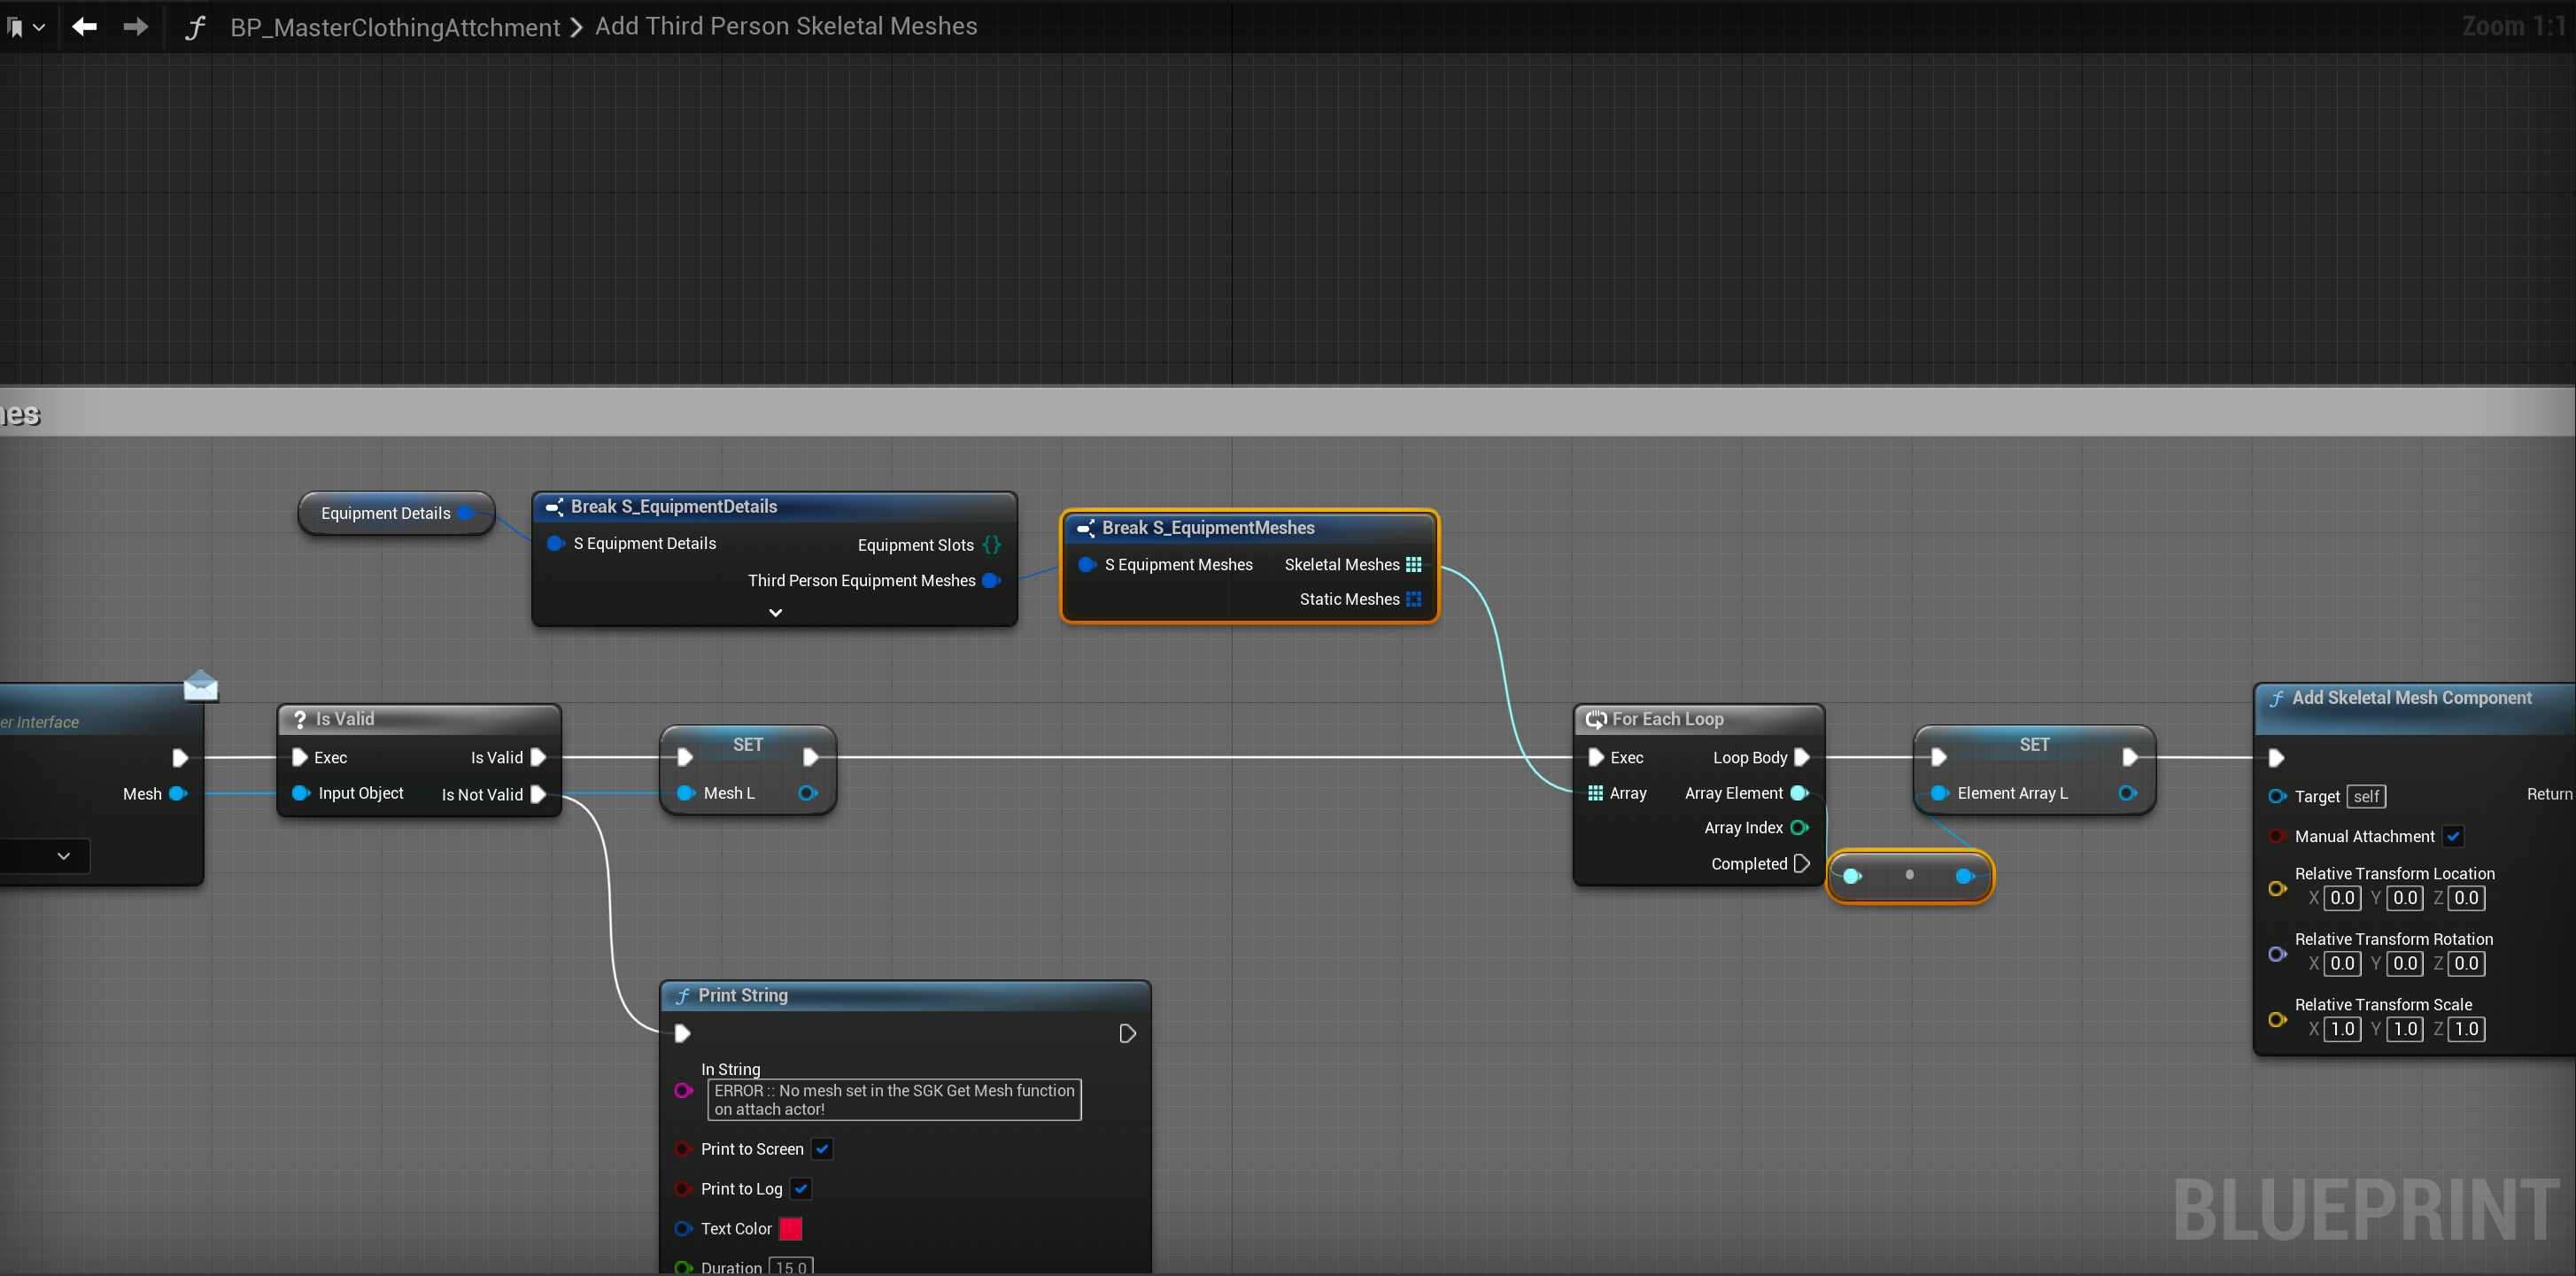Expand Break S_EquipmentDetails hidden pins chevron

[x=775, y=613]
